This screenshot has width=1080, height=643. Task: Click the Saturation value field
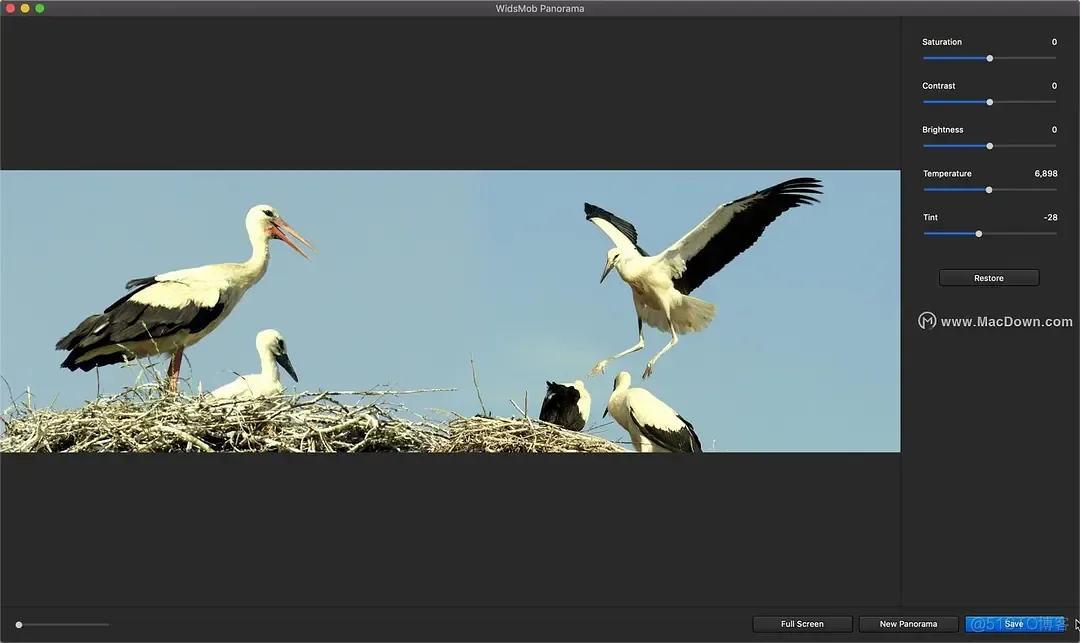click(1054, 42)
